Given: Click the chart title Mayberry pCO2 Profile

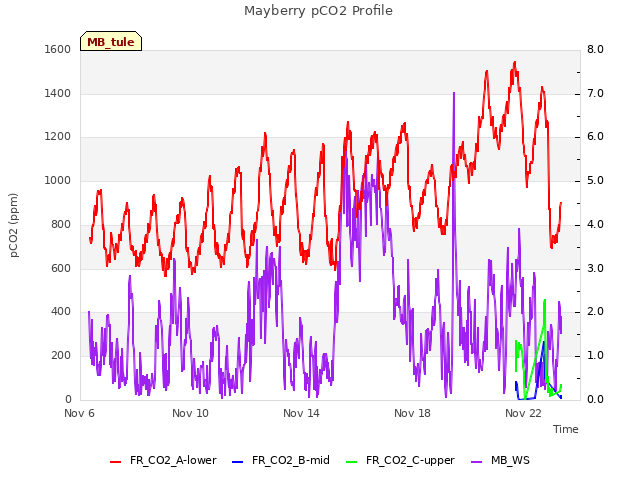Looking at the screenshot, I should (x=318, y=11).
